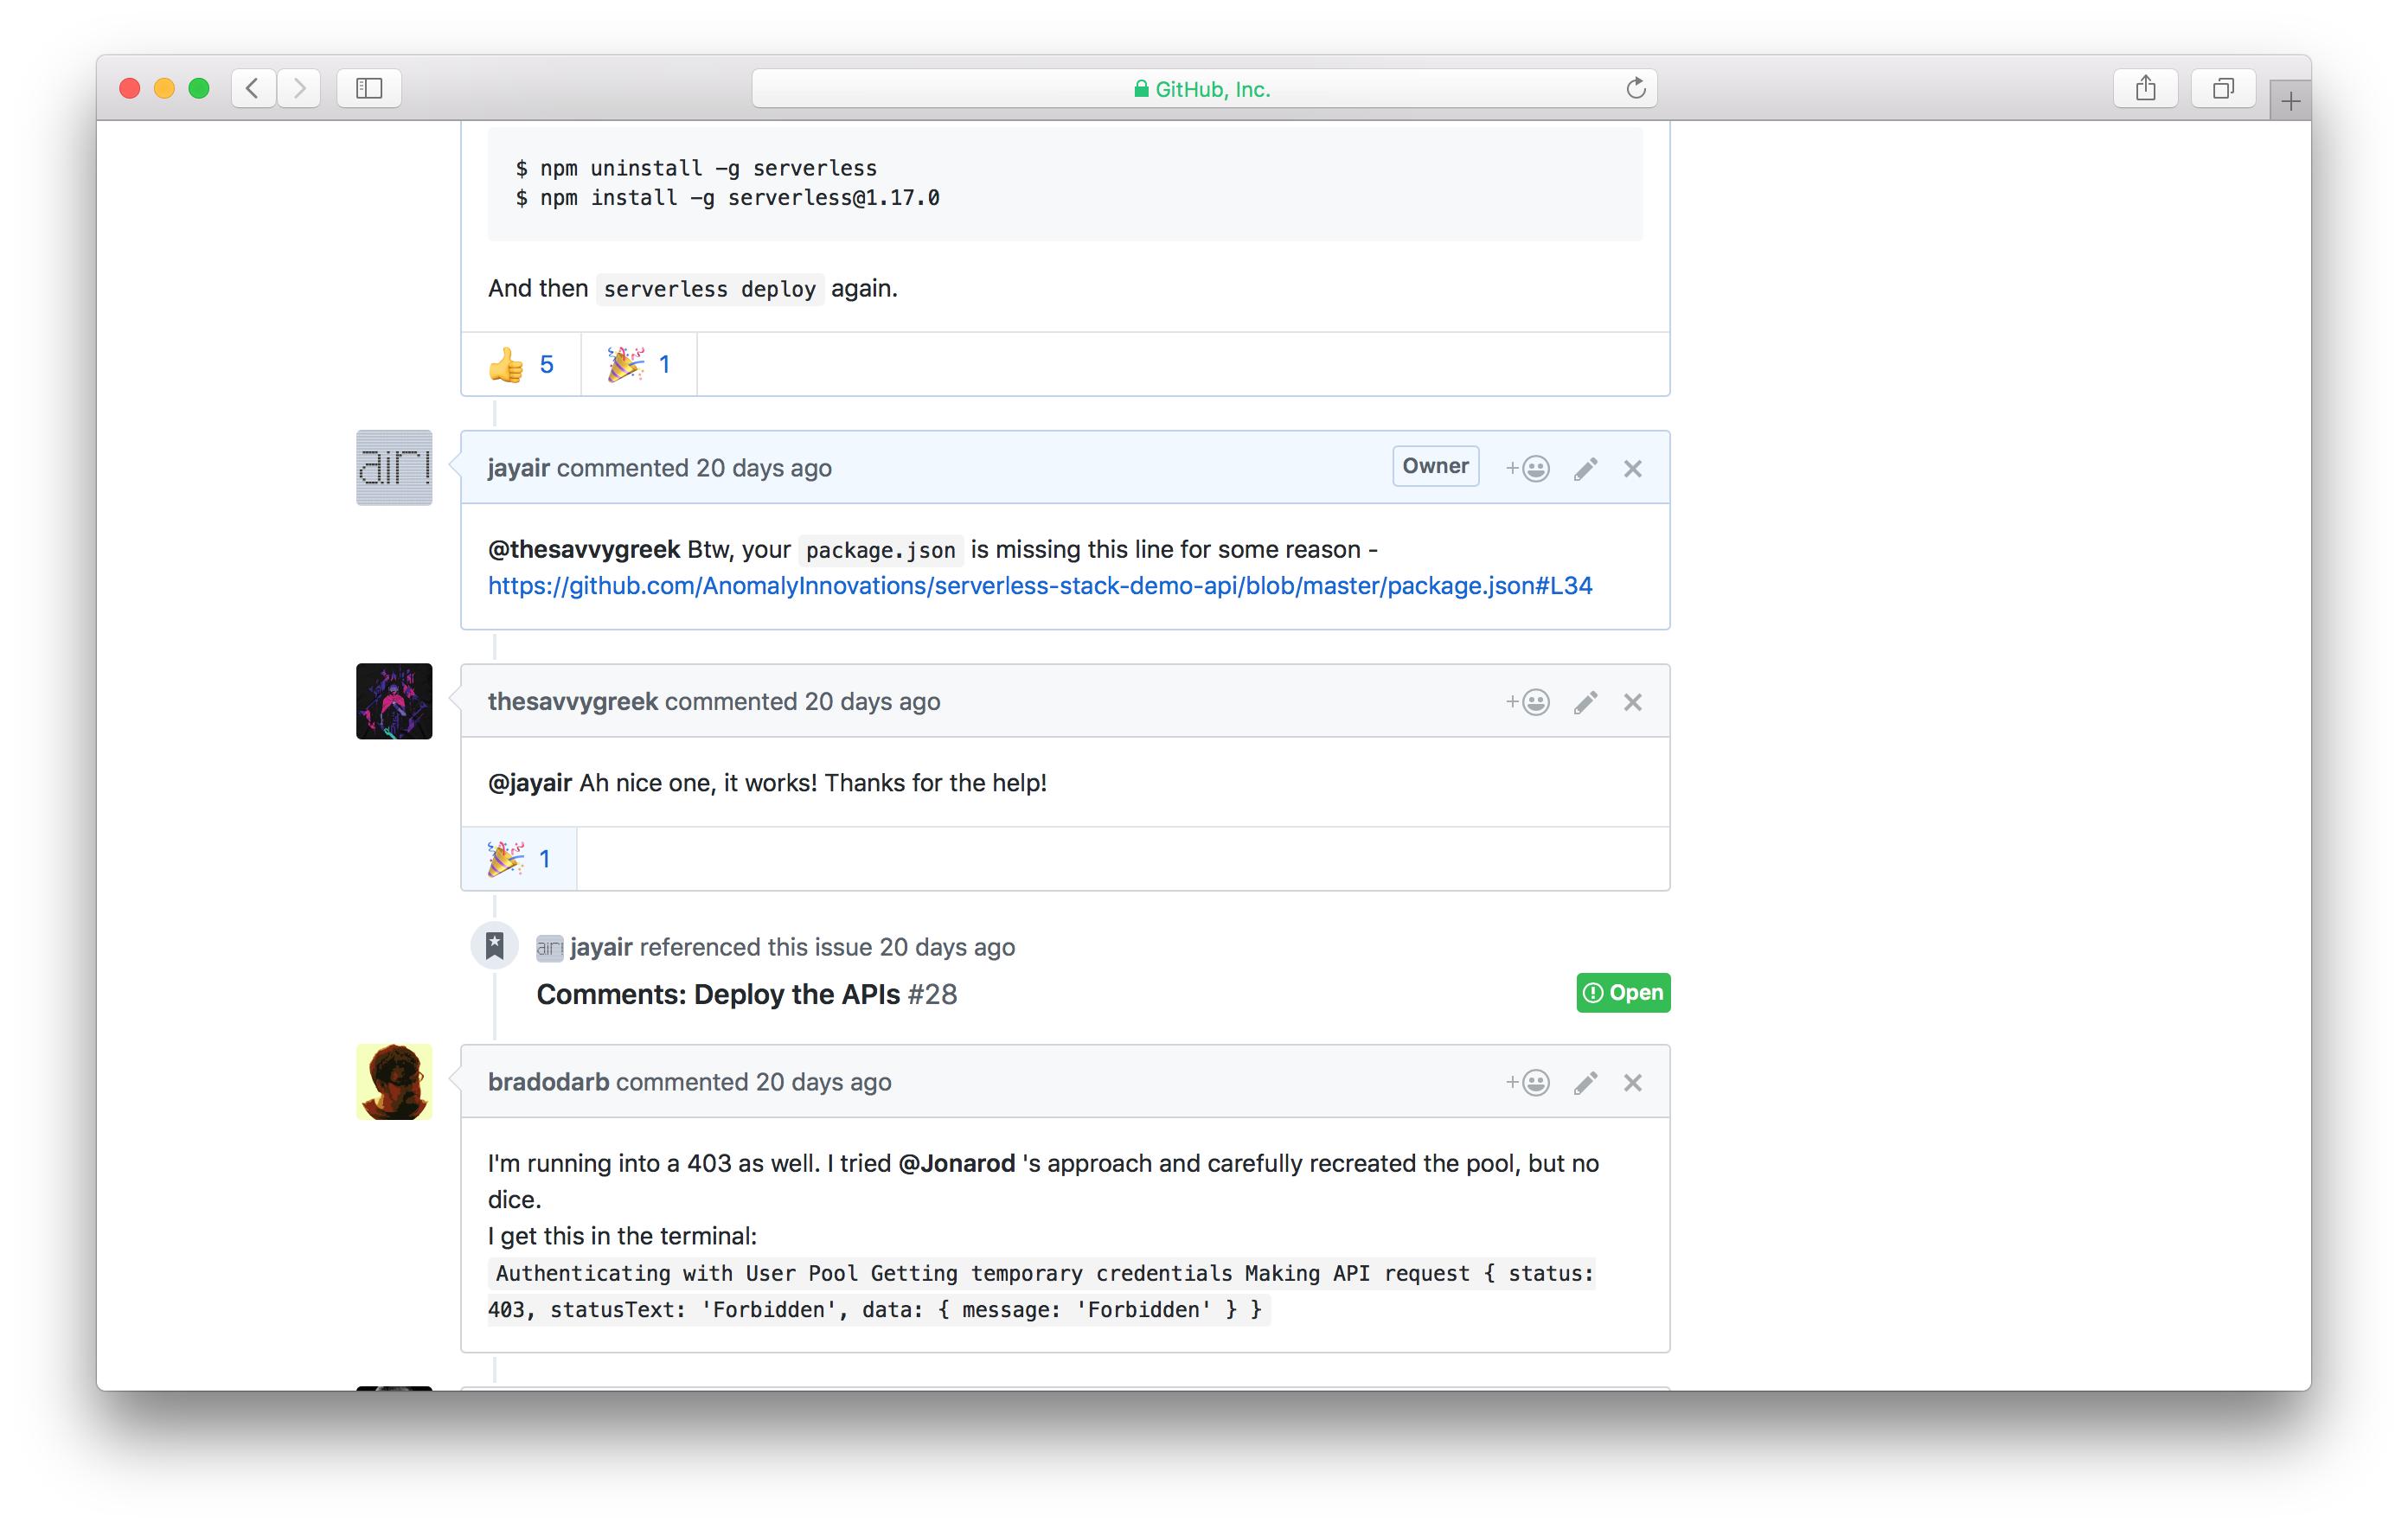Open the package.json#L34 GitHub link
Viewport: 2408px width, 1529px height.
coord(1039,586)
